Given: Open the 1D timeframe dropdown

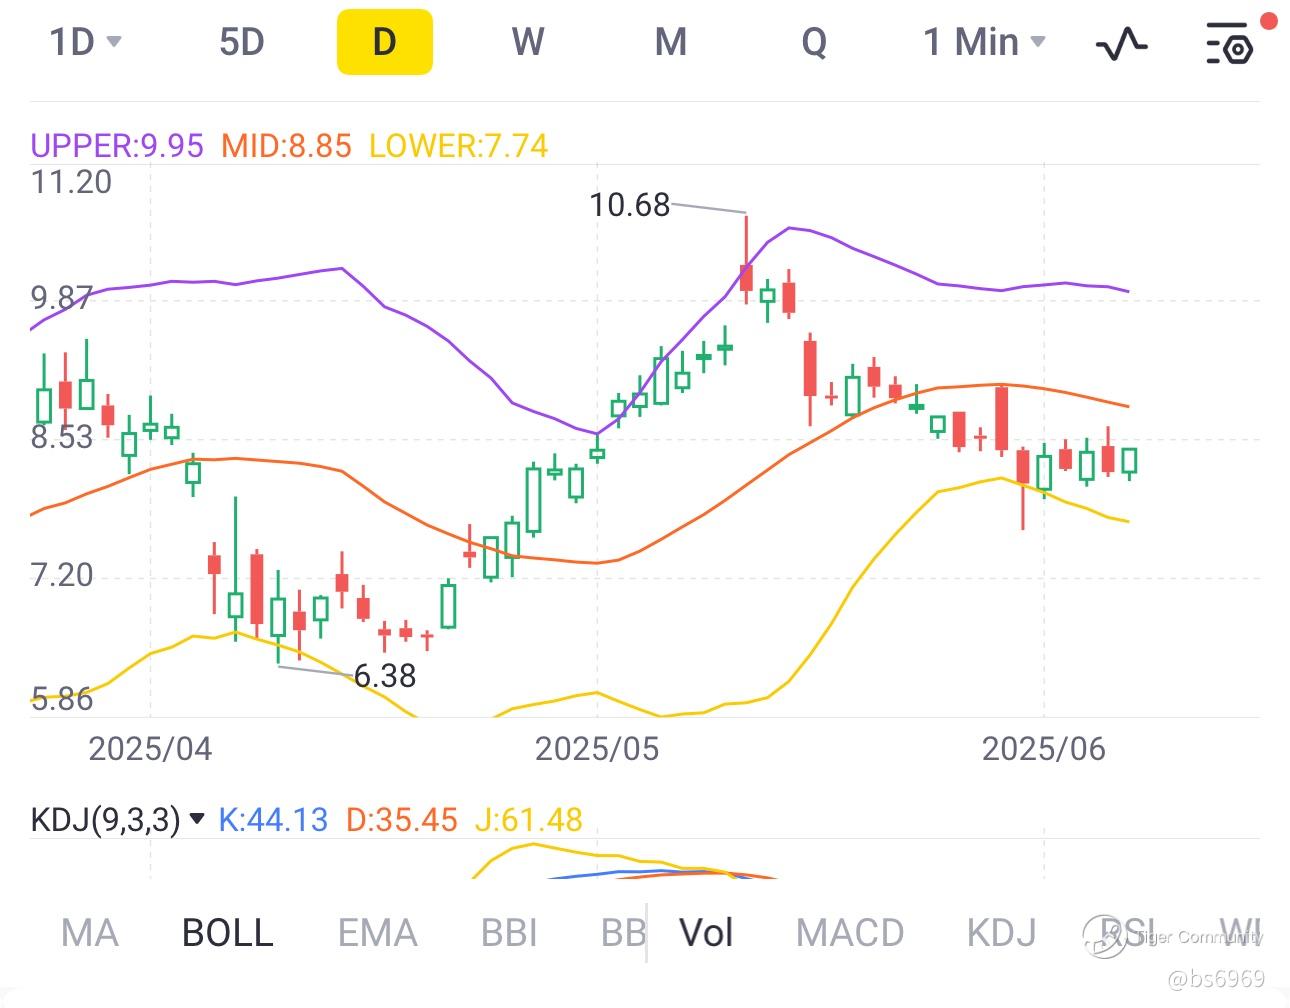Looking at the screenshot, I should pyautogui.click(x=85, y=42).
